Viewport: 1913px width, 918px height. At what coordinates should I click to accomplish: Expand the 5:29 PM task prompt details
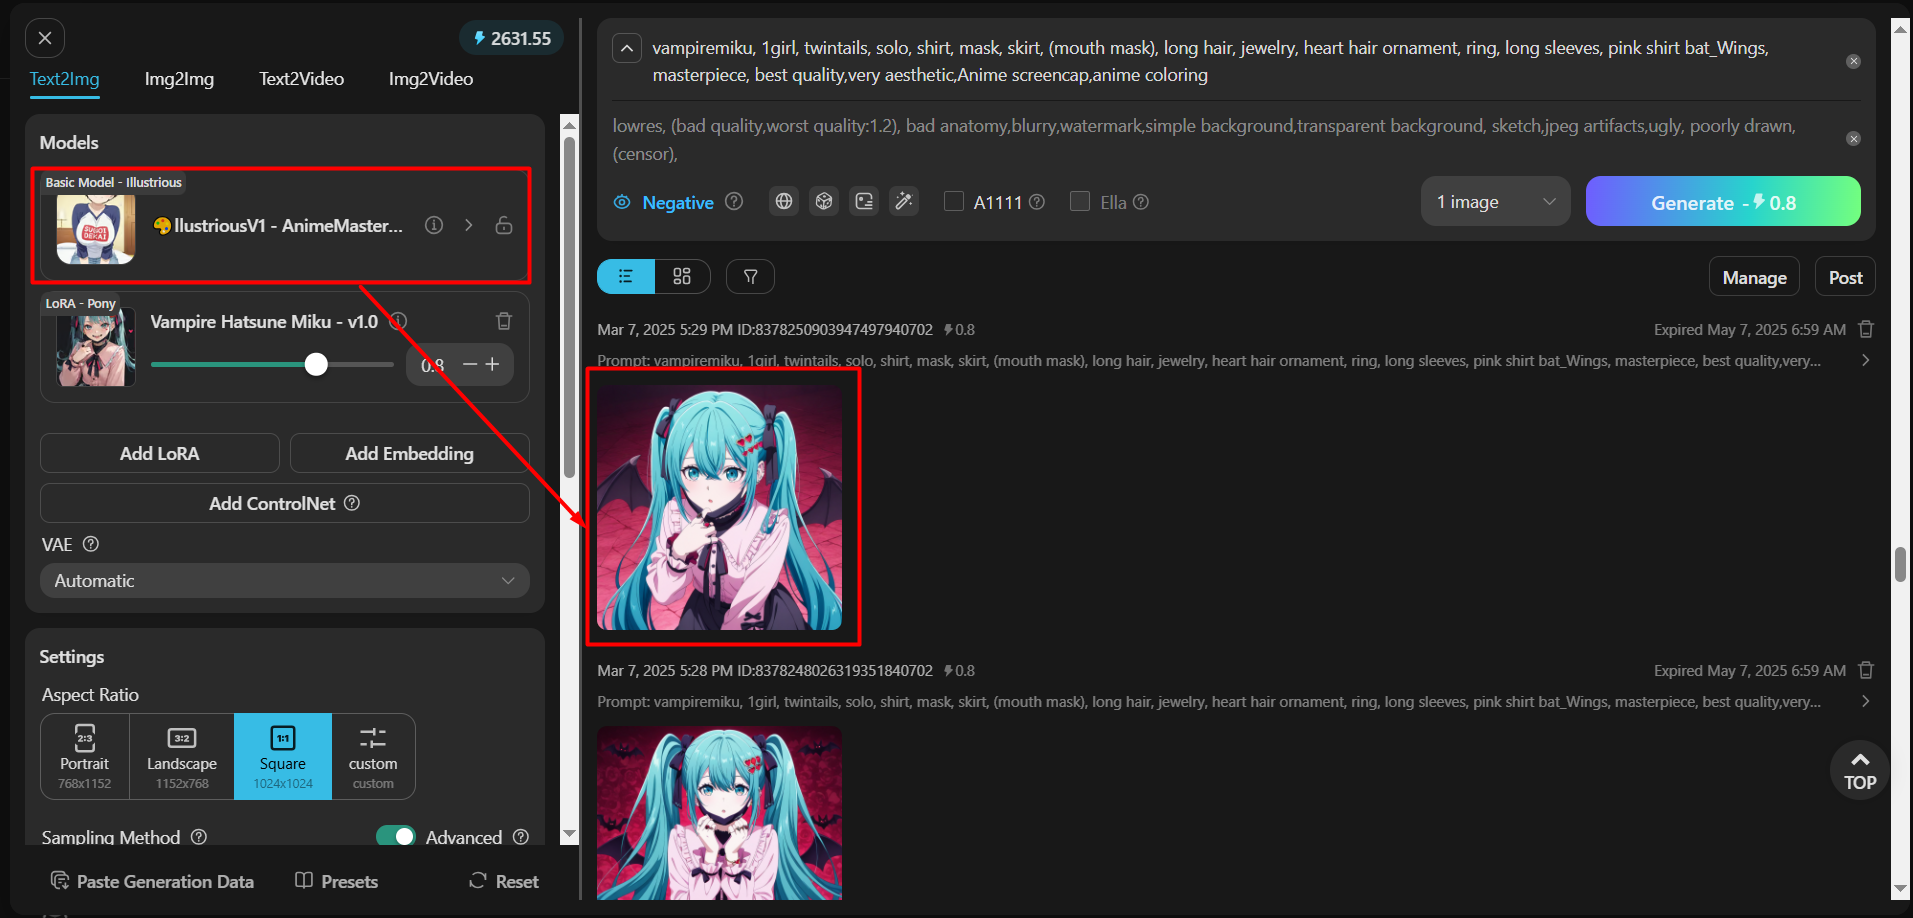tap(1866, 360)
